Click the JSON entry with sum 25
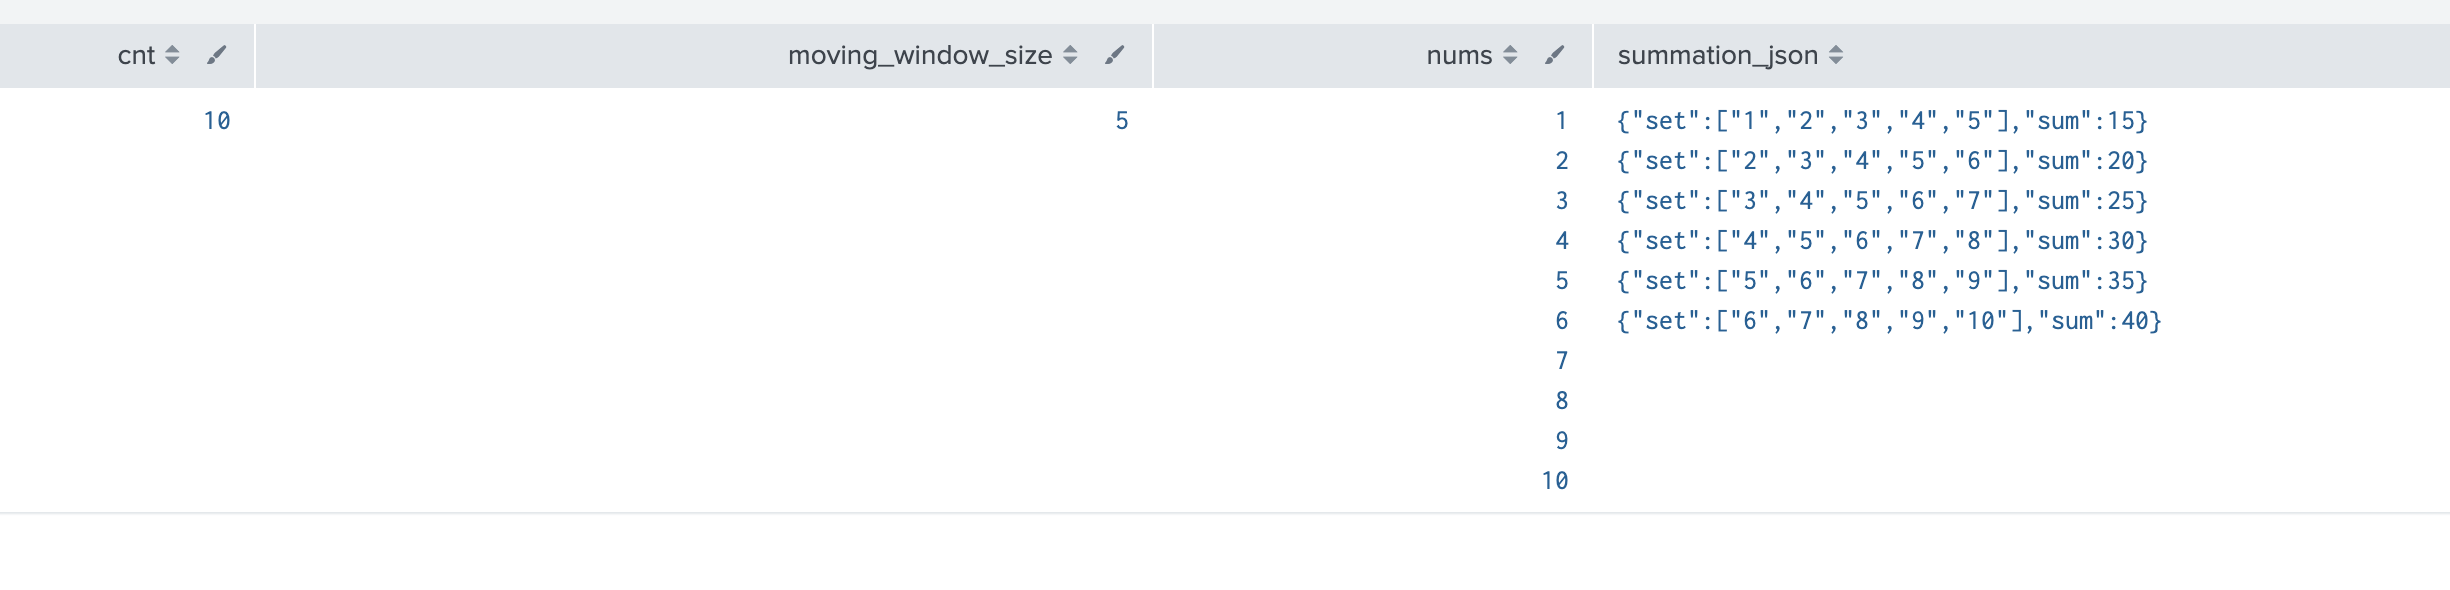Viewport: 2450px width, 590px height. [x=1881, y=201]
